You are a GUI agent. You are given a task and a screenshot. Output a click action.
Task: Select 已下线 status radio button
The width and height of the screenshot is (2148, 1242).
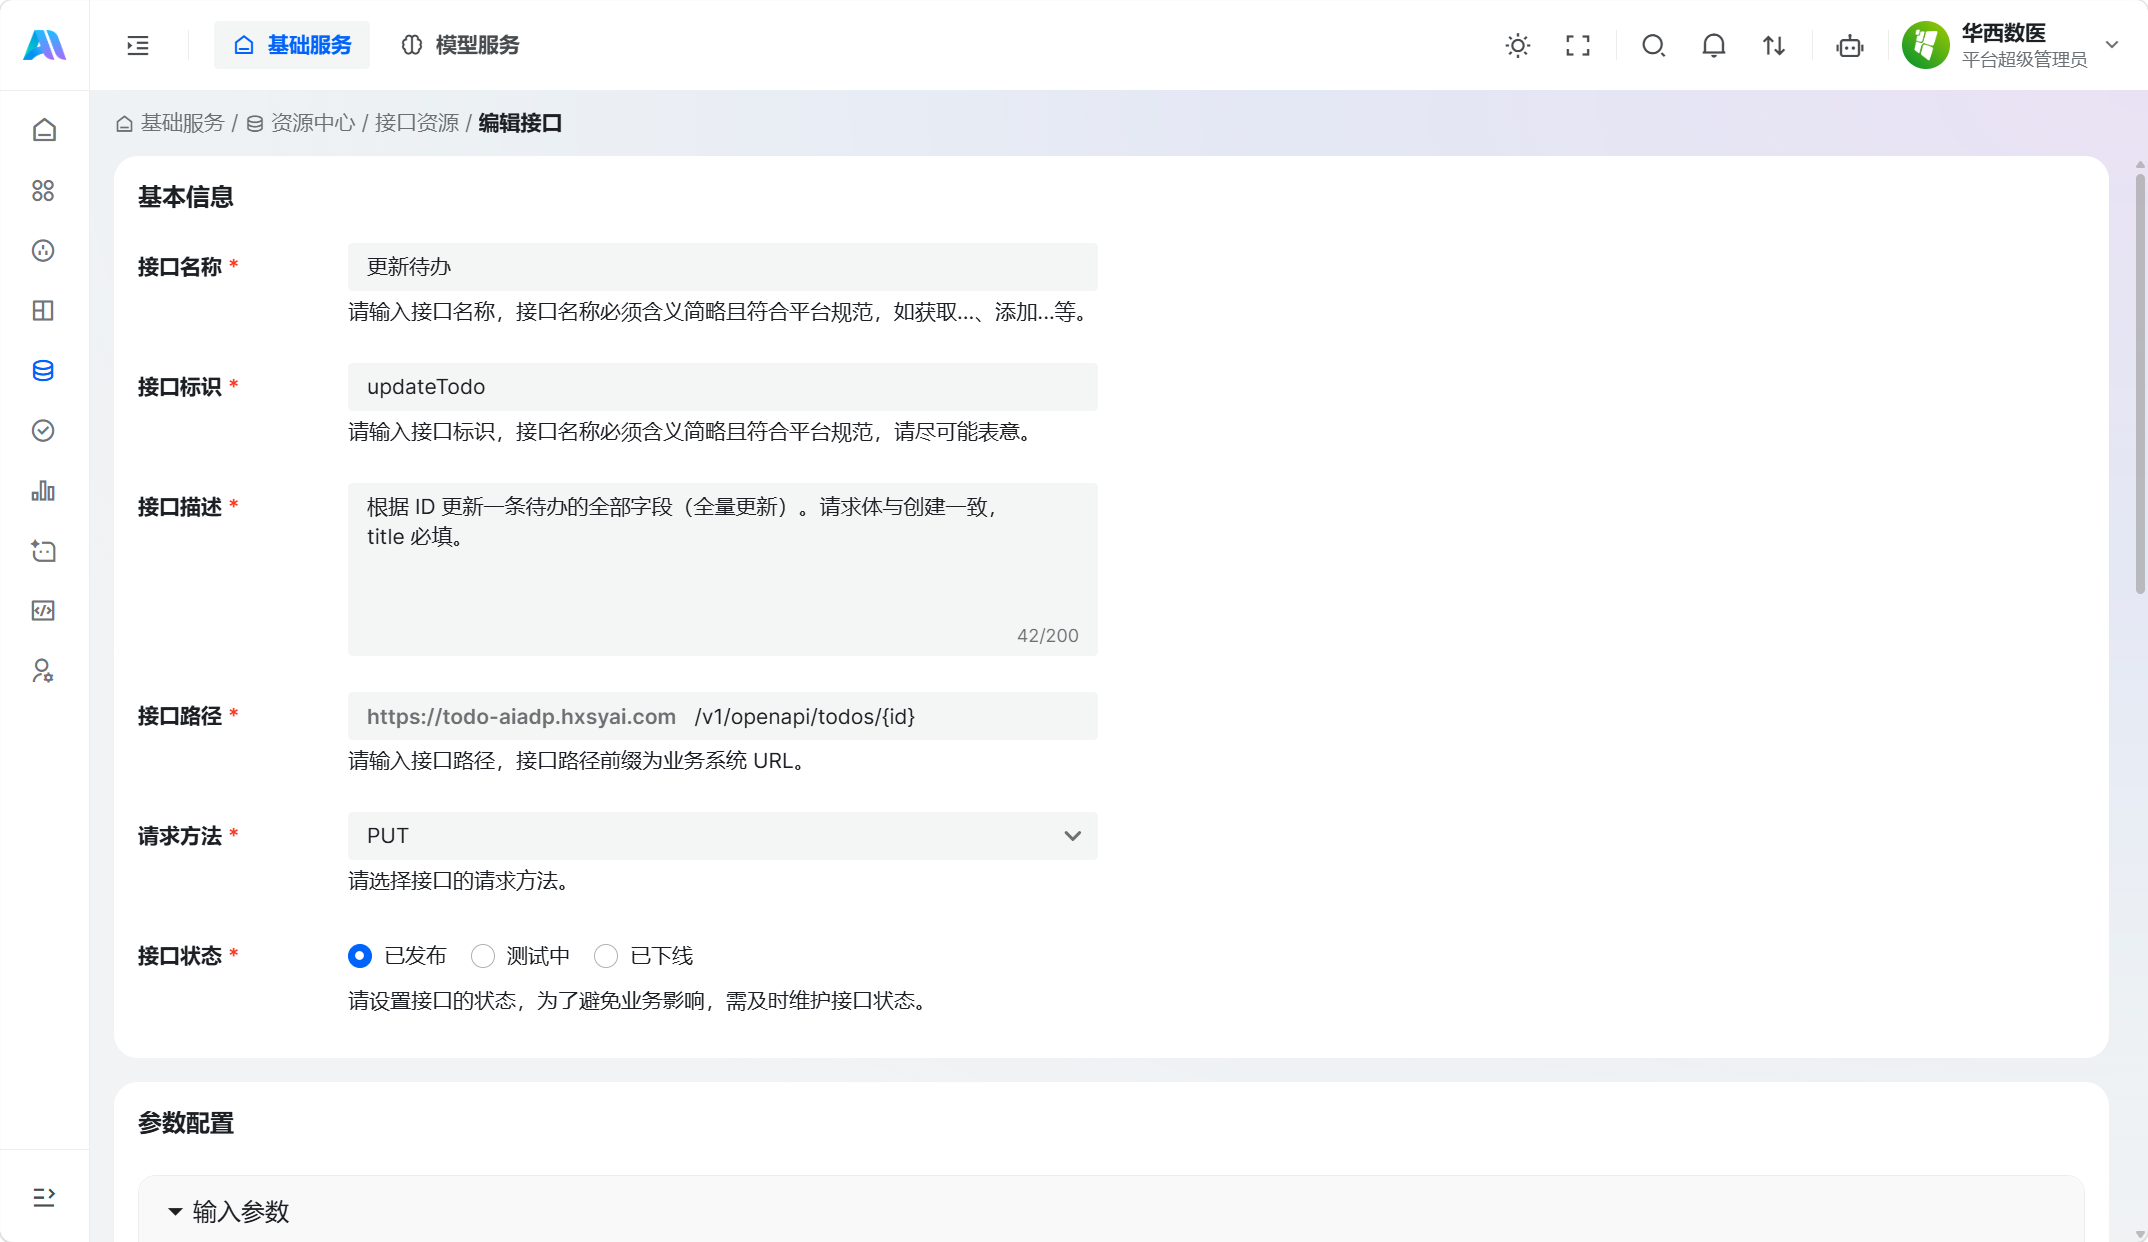[606, 956]
